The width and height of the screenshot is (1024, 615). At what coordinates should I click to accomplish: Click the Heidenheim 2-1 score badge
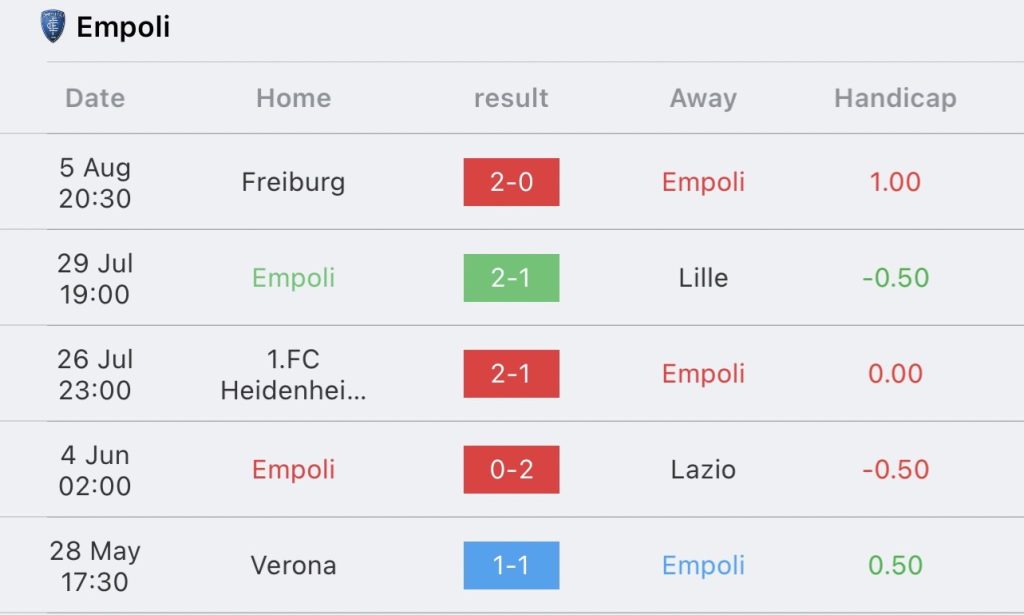[x=511, y=374]
